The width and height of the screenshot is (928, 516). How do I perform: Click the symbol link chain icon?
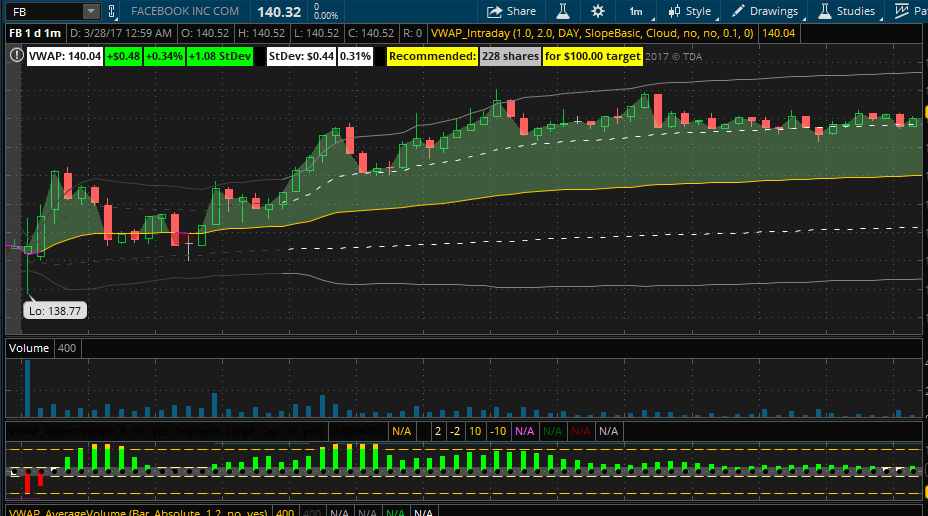tap(111, 11)
